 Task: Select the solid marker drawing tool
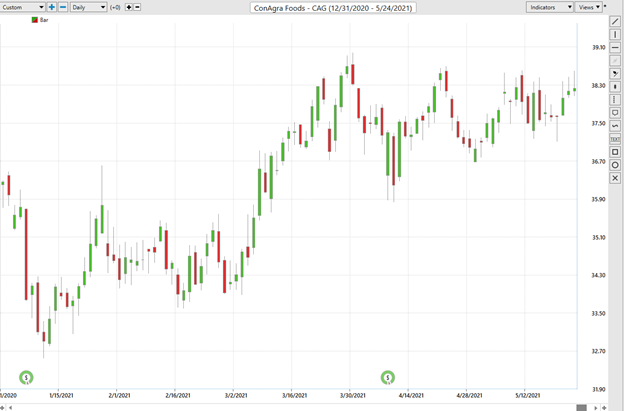615,87
